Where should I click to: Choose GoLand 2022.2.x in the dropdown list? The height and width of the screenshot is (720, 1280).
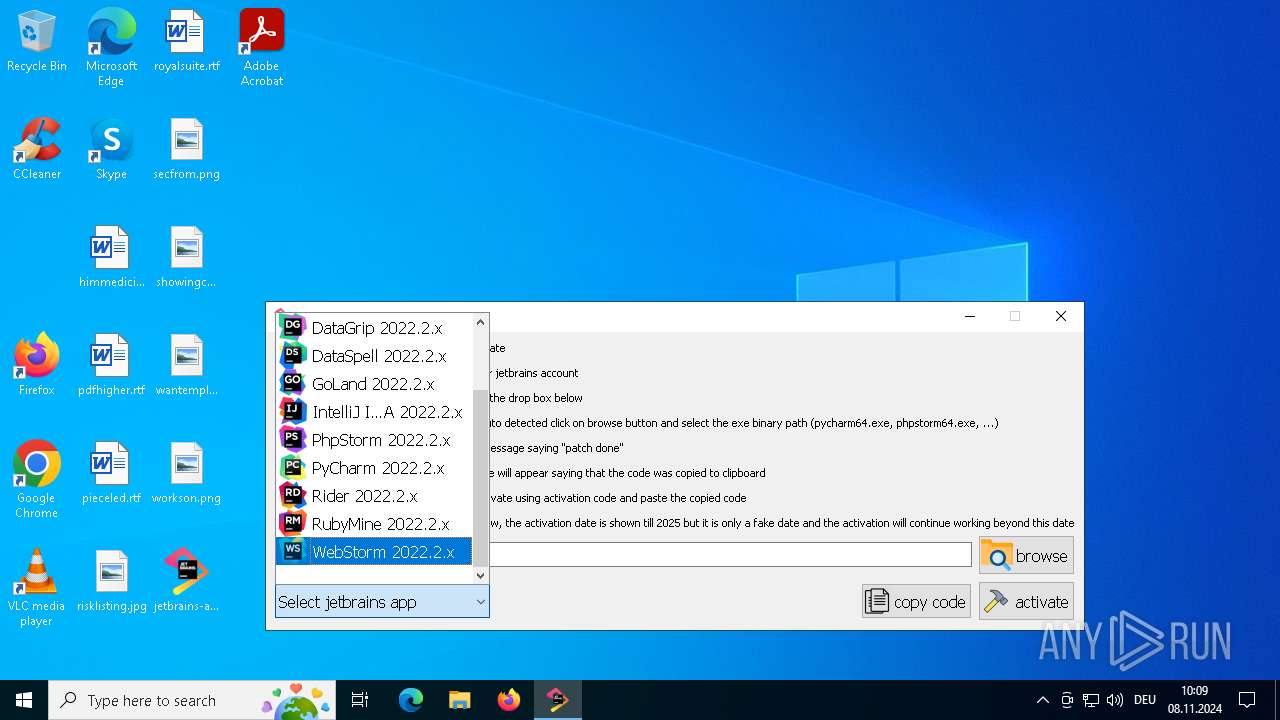click(374, 383)
